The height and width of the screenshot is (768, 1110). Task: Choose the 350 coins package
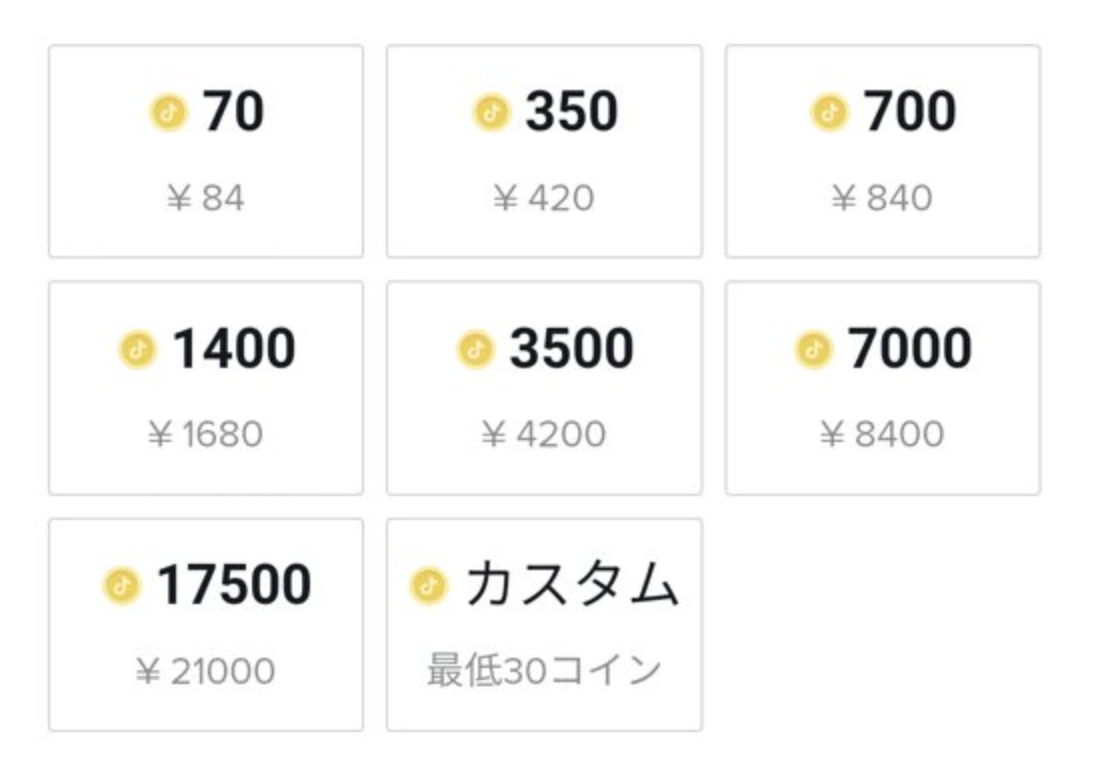pyautogui.click(x=544, y=151)
